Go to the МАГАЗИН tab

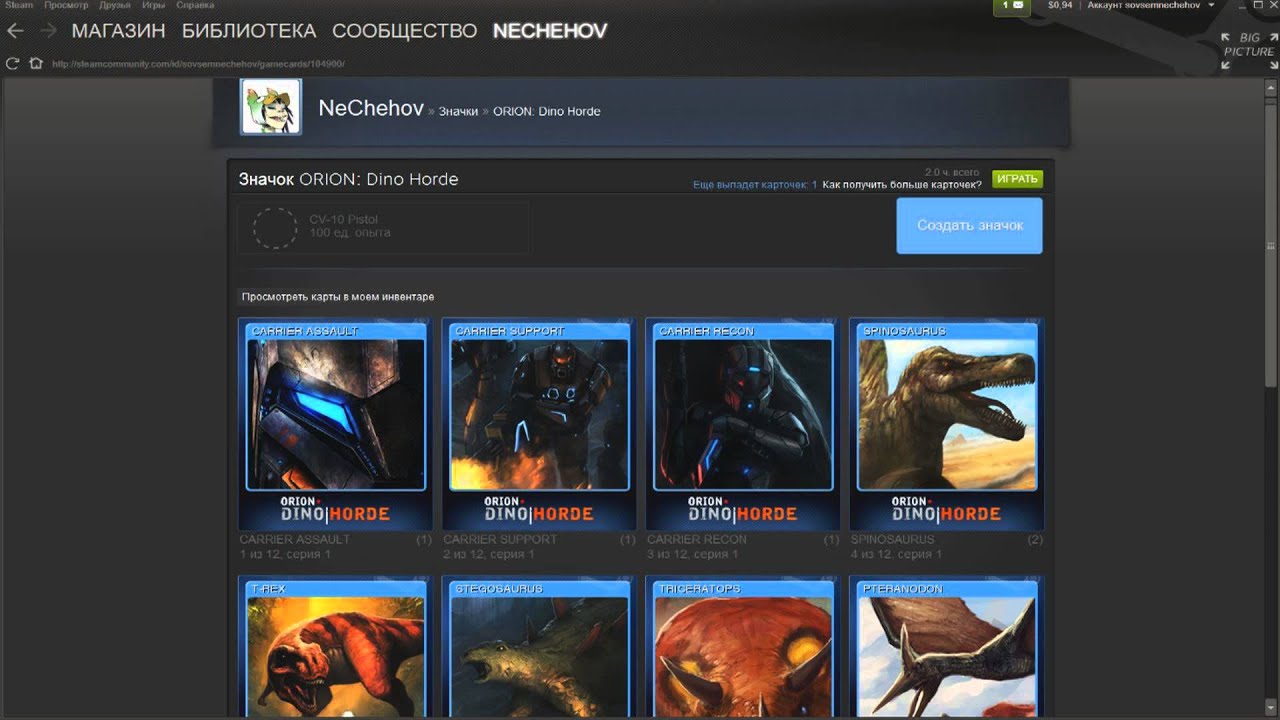[118, 31]
